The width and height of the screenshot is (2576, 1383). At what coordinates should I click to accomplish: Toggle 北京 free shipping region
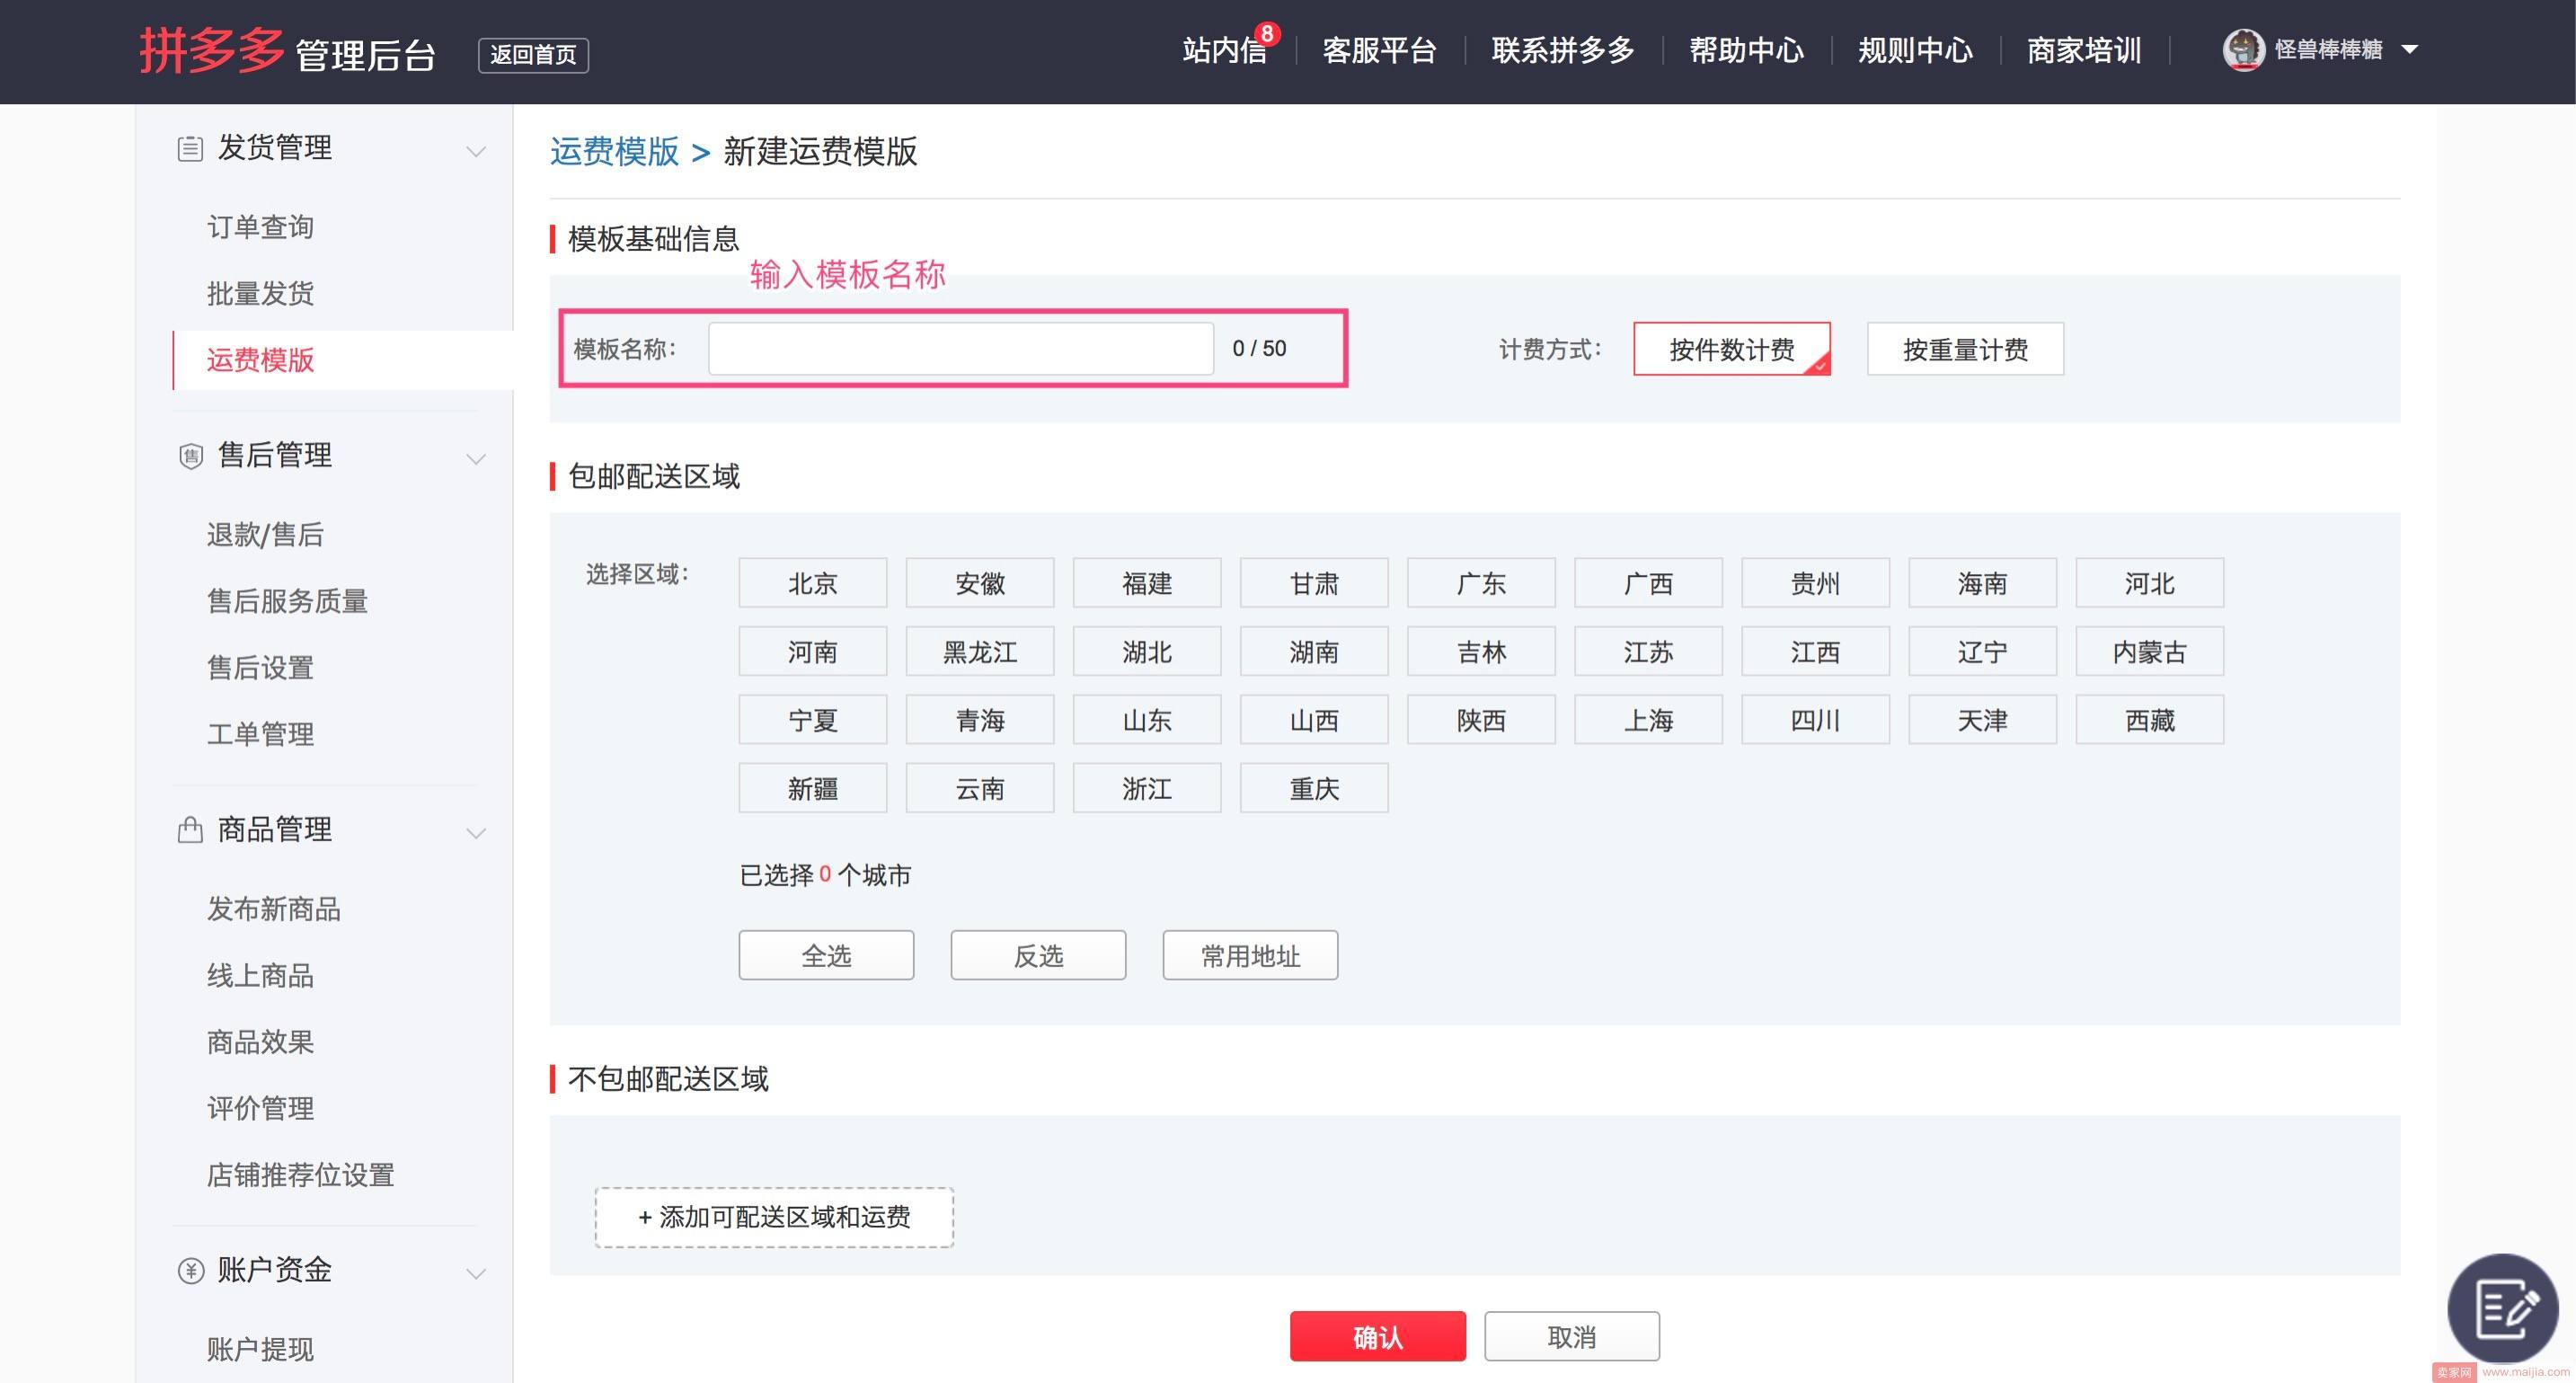coord(812,583)
